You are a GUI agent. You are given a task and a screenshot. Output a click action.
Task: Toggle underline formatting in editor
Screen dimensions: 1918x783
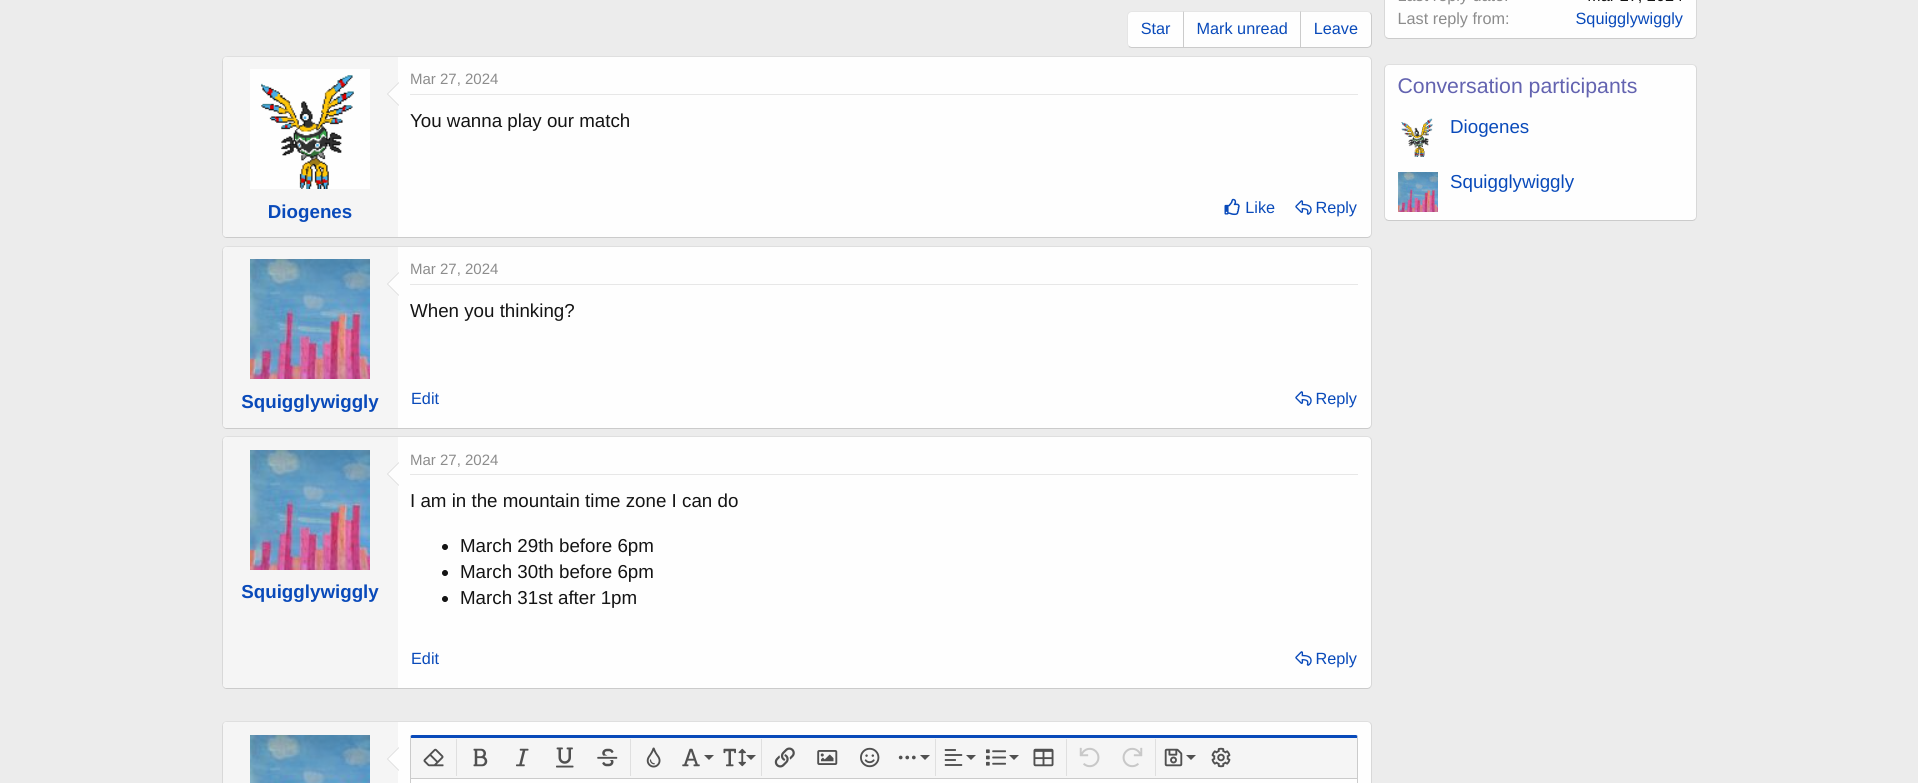(x=564, y=758)
